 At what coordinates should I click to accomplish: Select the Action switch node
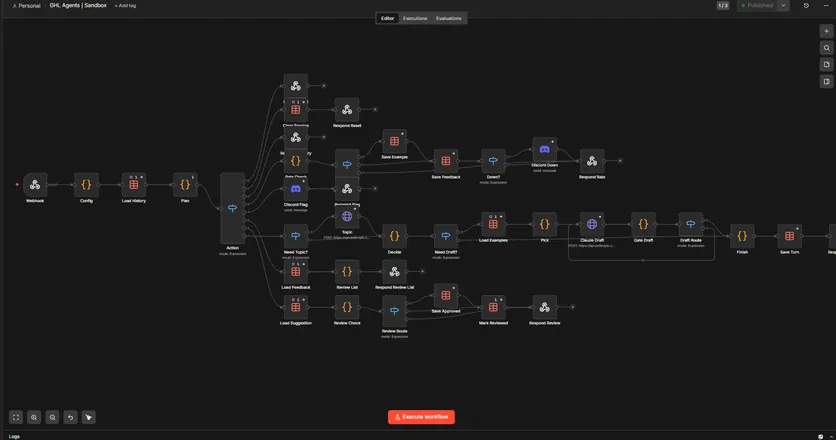[x=232, y=208]
